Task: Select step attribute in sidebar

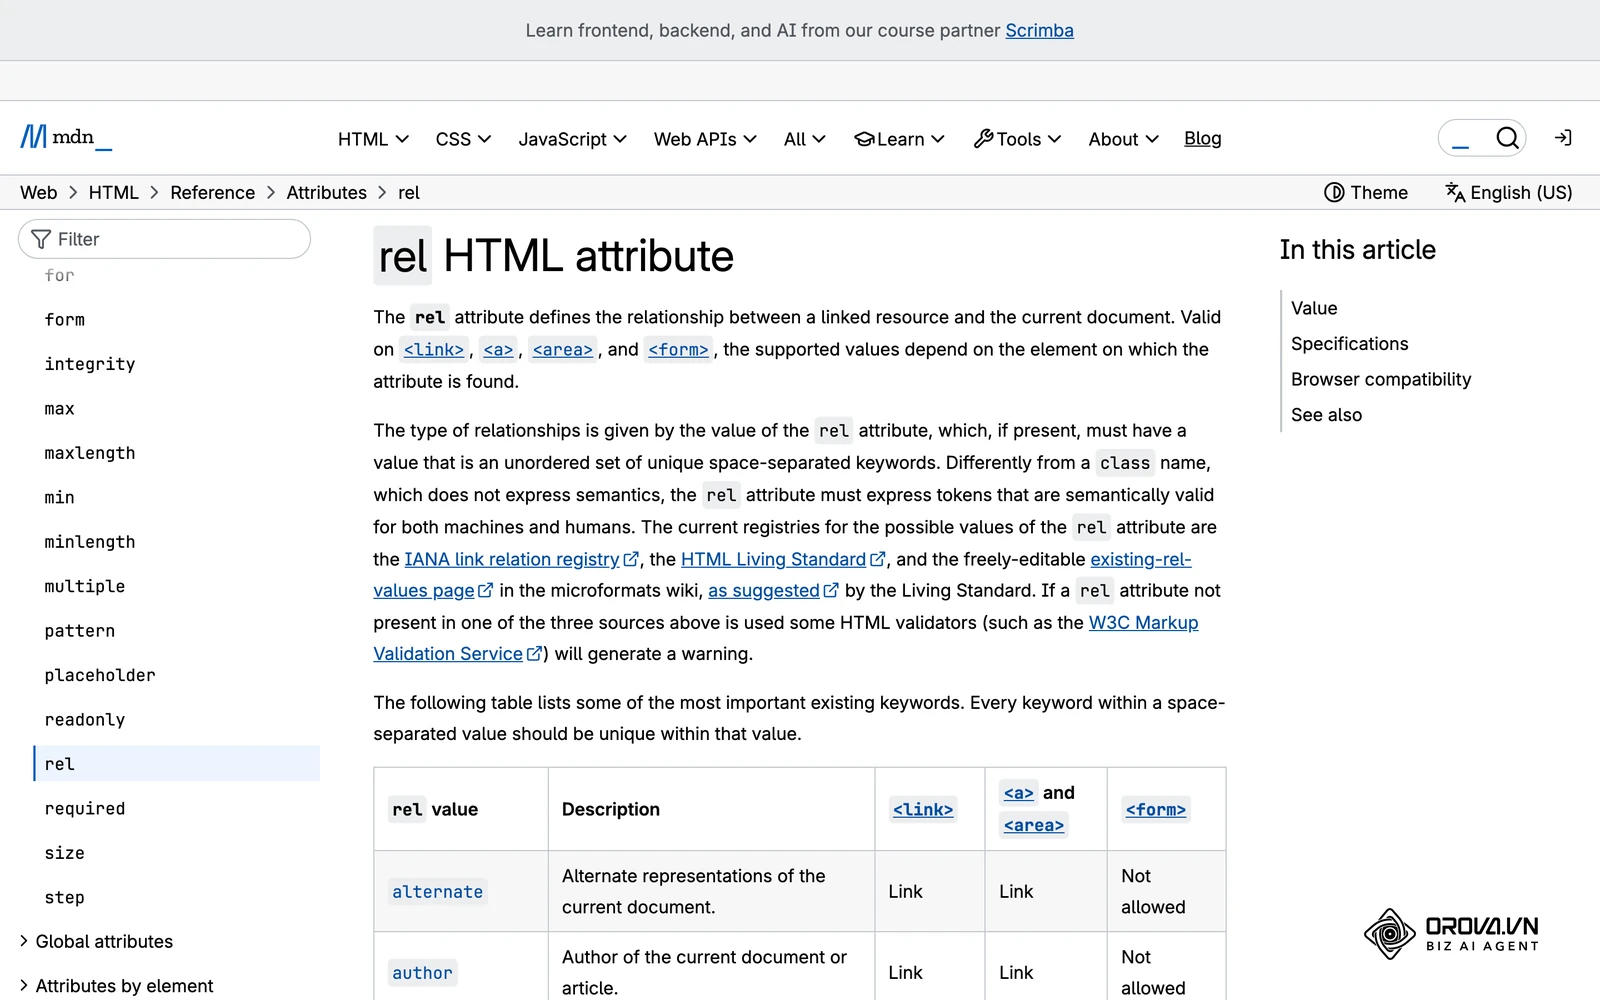Action: pos(64,898)
